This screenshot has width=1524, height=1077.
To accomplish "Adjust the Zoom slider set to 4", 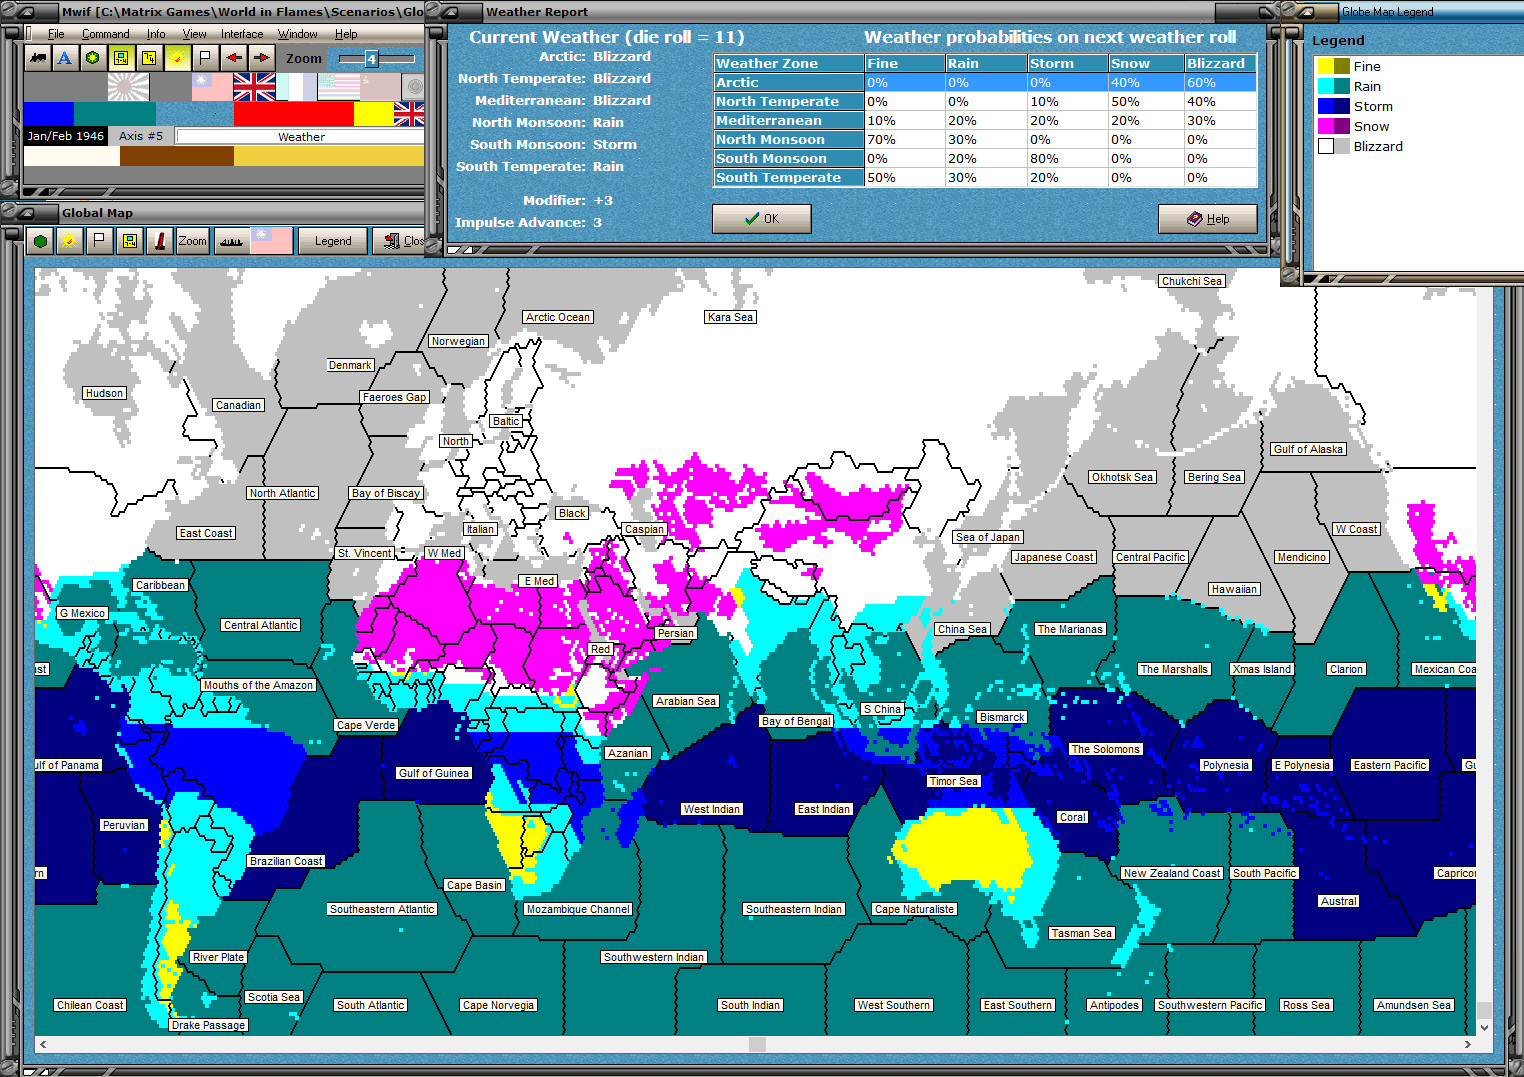I will coord(371,59).
